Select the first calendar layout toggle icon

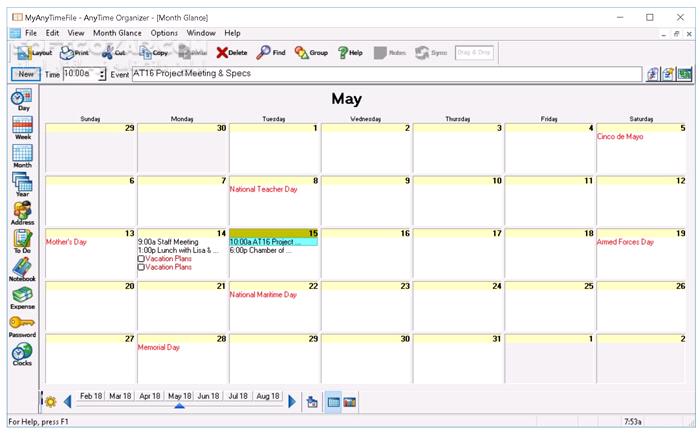pos(333,402)
